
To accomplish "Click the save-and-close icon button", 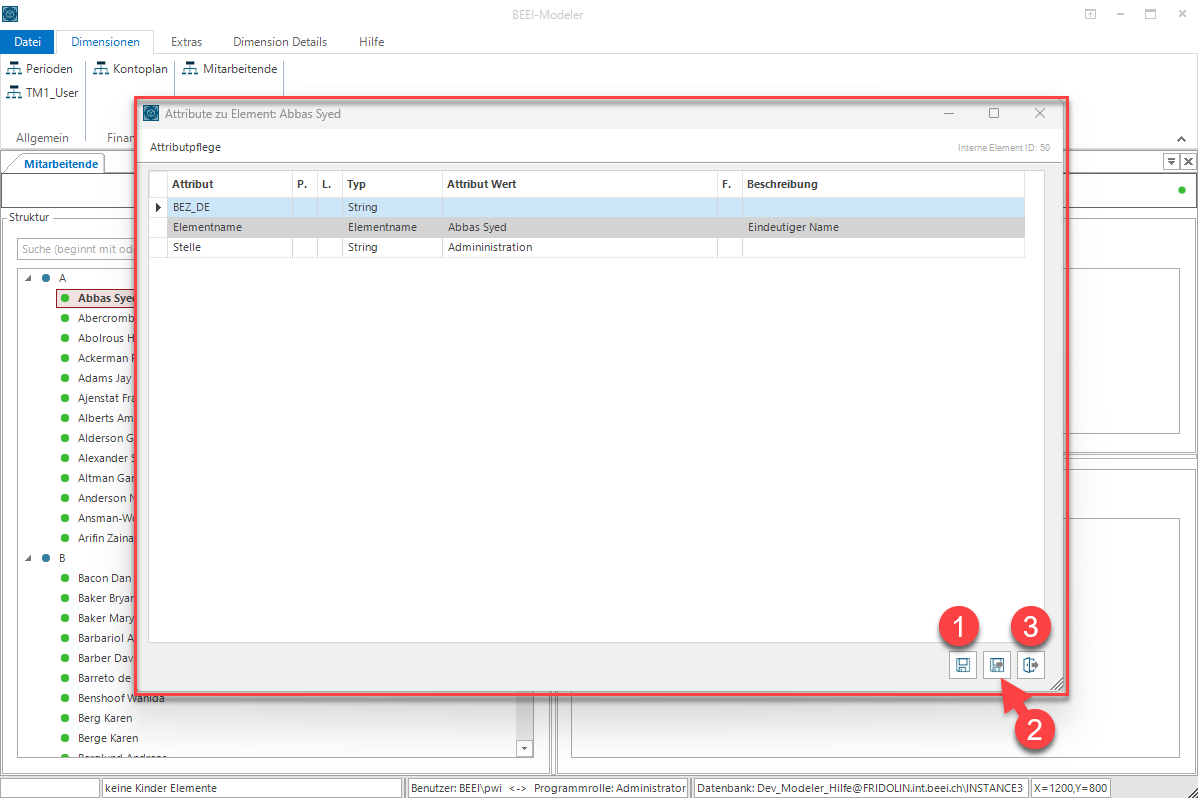I will coord(996,665).
